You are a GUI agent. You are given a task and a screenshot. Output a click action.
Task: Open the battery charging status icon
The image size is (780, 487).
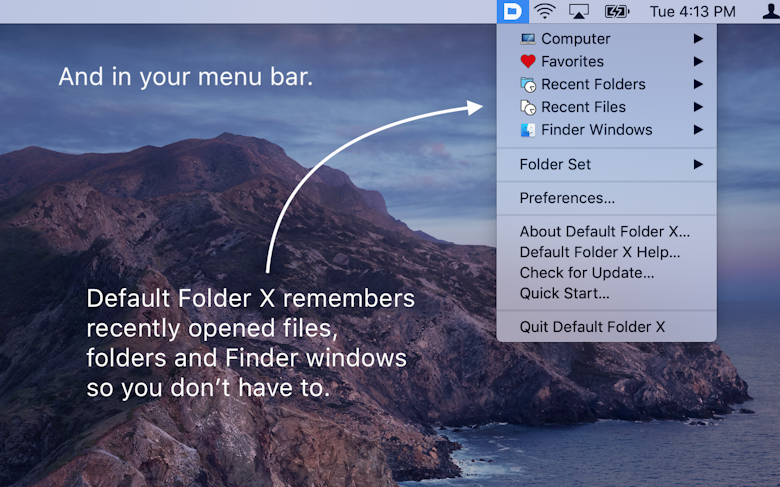(617, 11)
